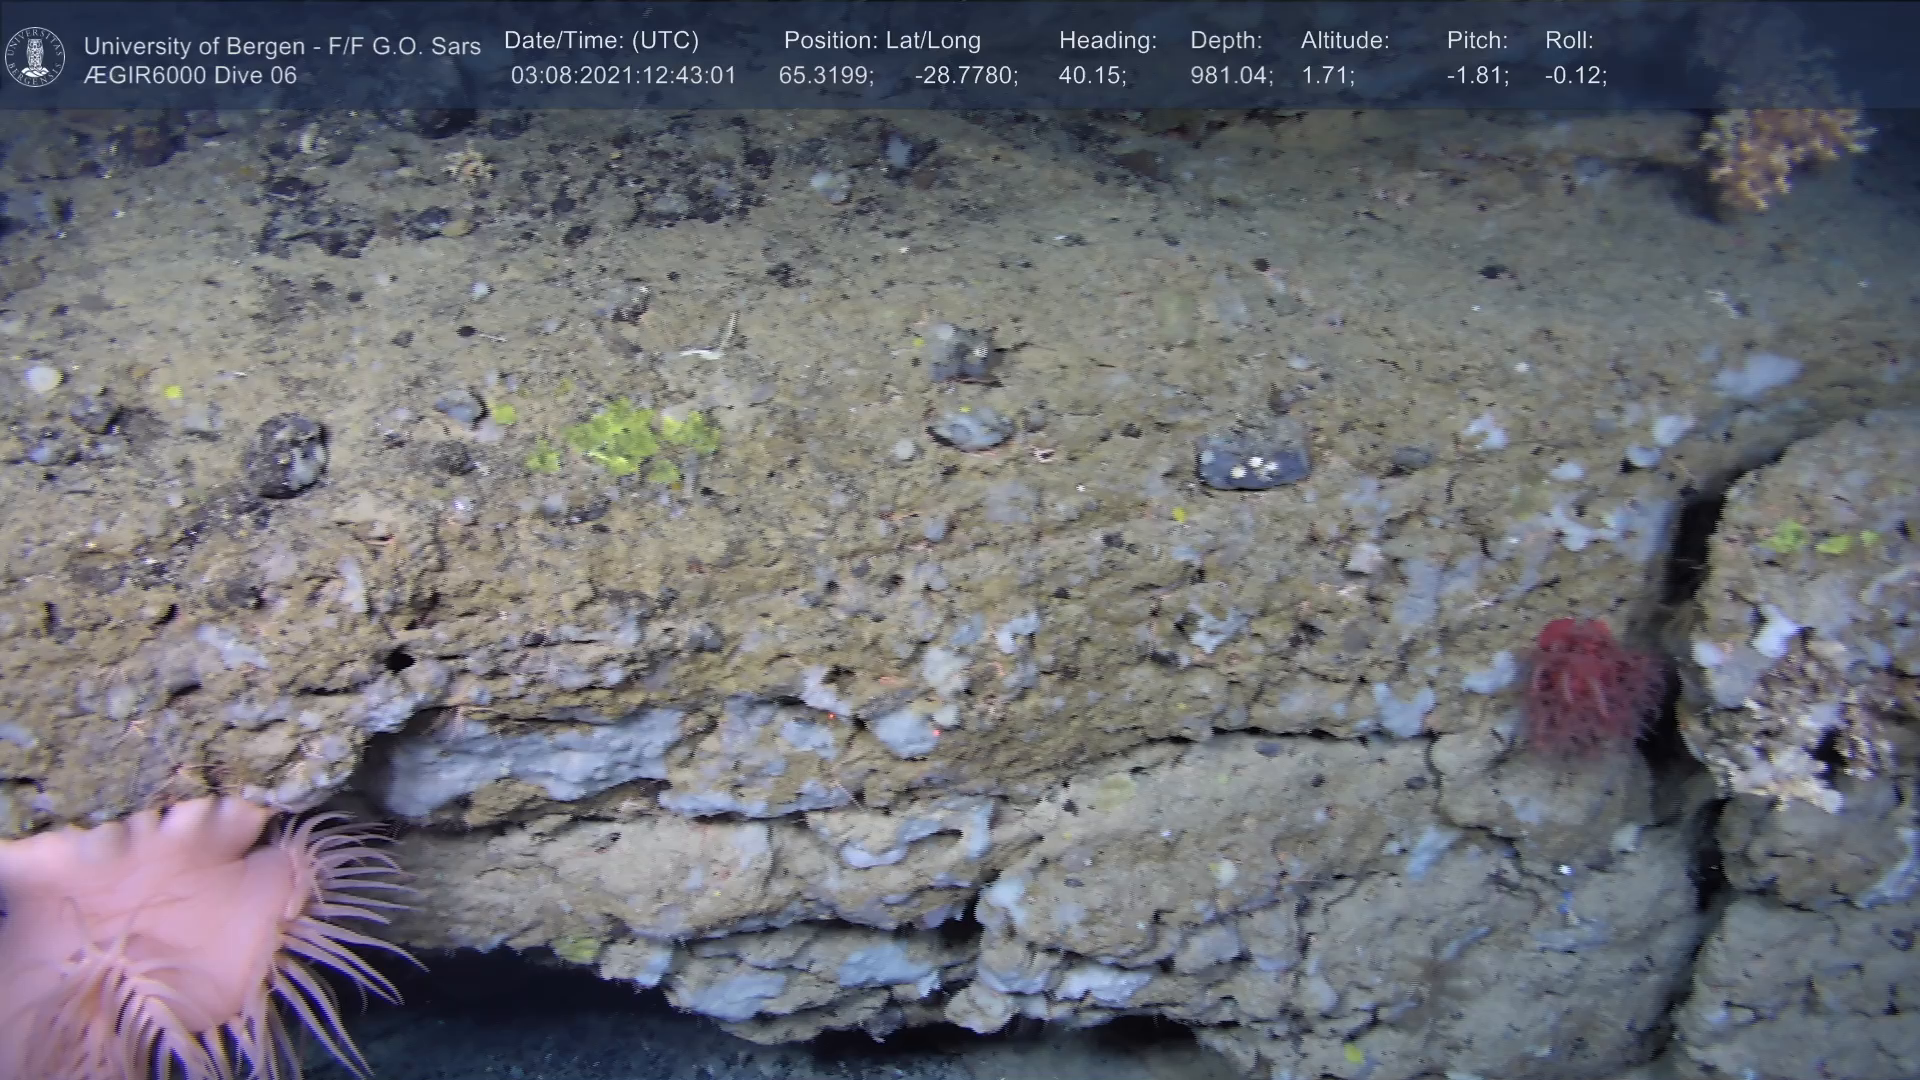Viewport: 1920px width, 1080px height.
Task: Click the heading value 40.15
Action: coord(1092,76)
